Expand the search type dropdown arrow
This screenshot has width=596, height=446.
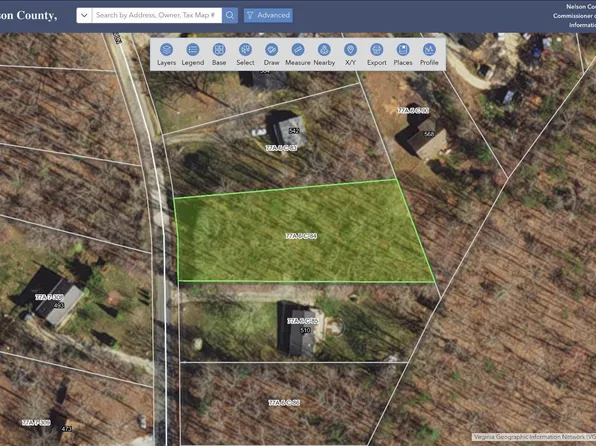click(x=84, y=15)
